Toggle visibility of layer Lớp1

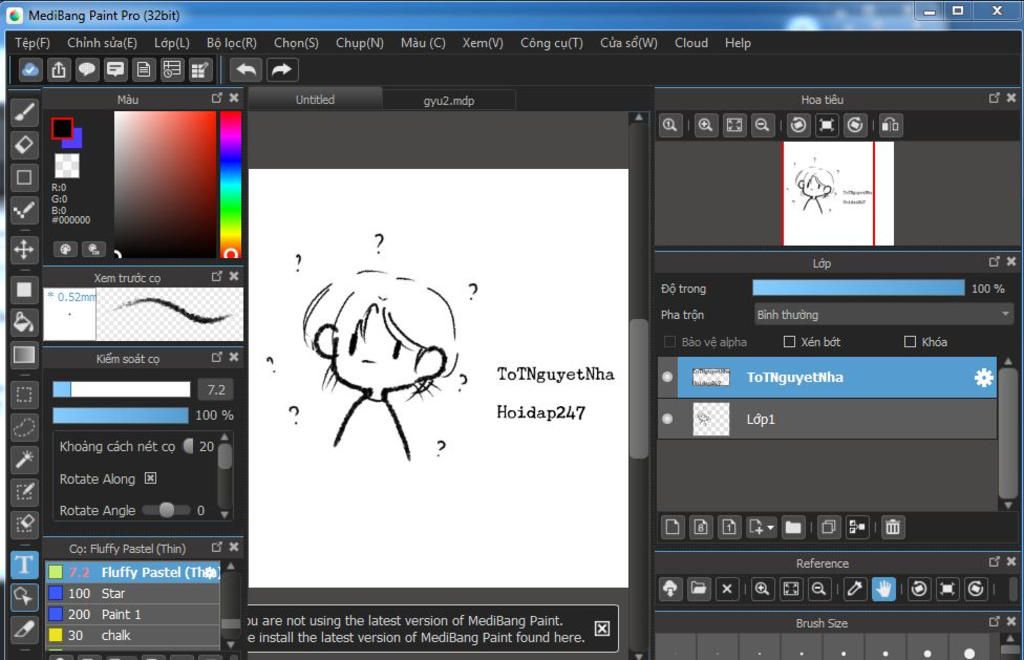pyautogui.click(x=667, y=418)
